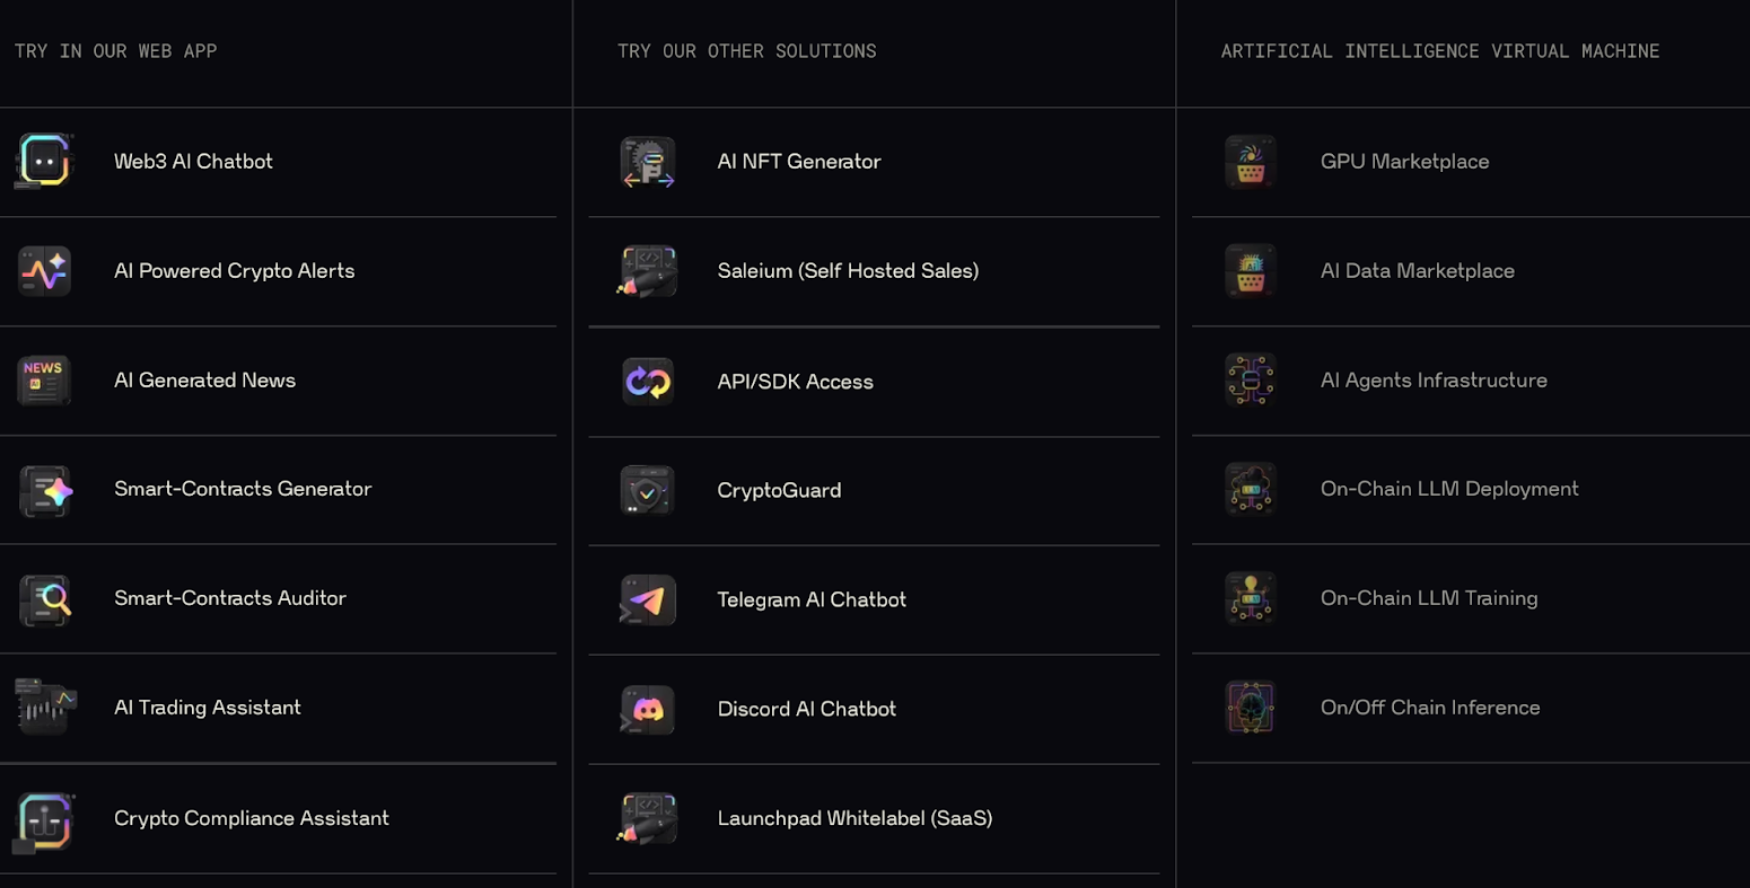Image resolution: width=1750 pixels, height=888 pixels.
Task: Click the GPU Marketplace basket icon
Action: coord(1250,162)
